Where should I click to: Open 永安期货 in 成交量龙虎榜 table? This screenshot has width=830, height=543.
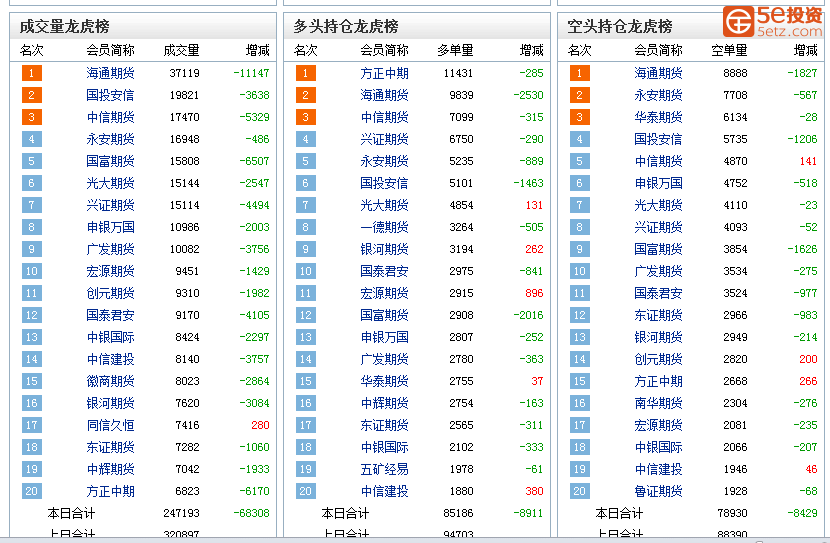point(110,139)
